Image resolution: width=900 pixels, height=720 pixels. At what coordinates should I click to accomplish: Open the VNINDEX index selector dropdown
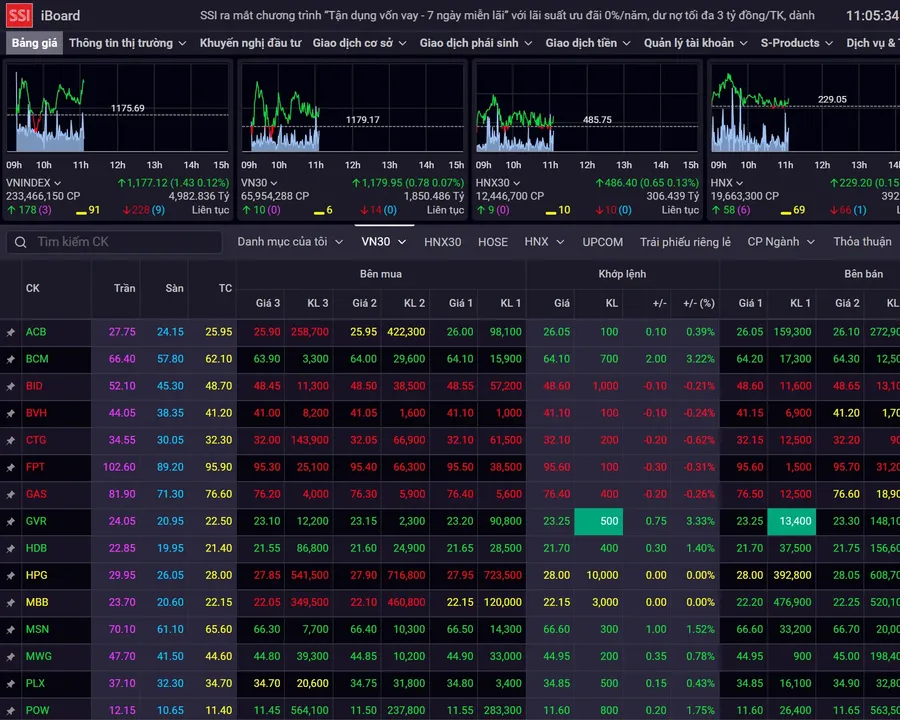[x=33, y=183]
